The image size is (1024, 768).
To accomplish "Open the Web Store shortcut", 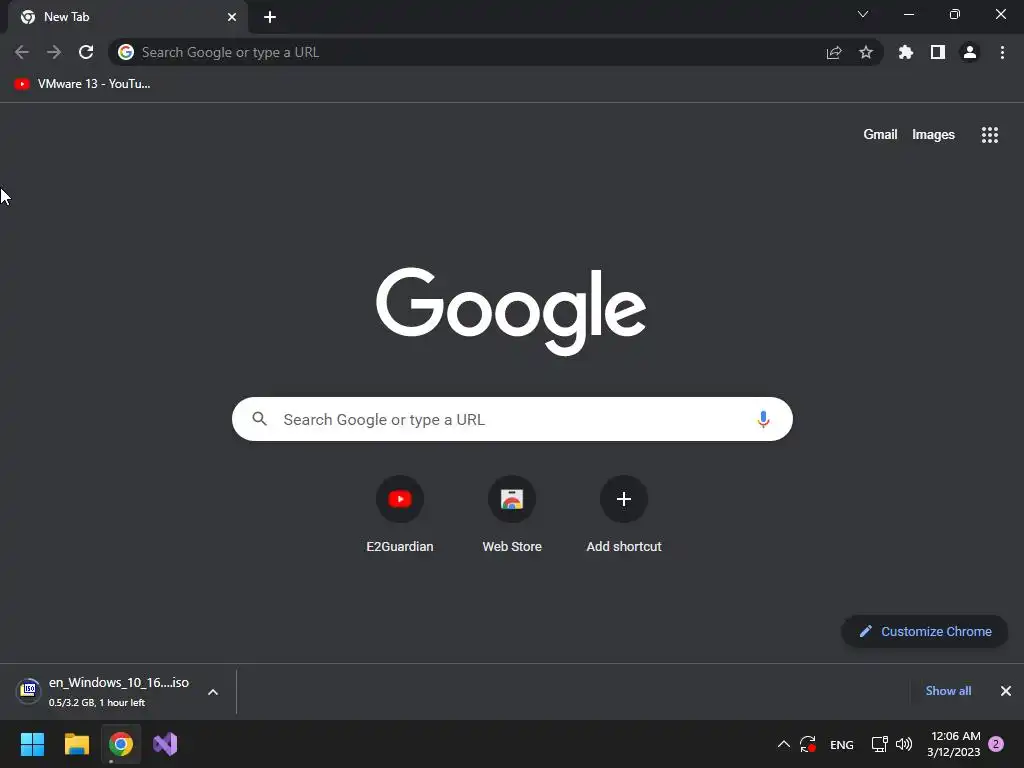I will 512,515.
